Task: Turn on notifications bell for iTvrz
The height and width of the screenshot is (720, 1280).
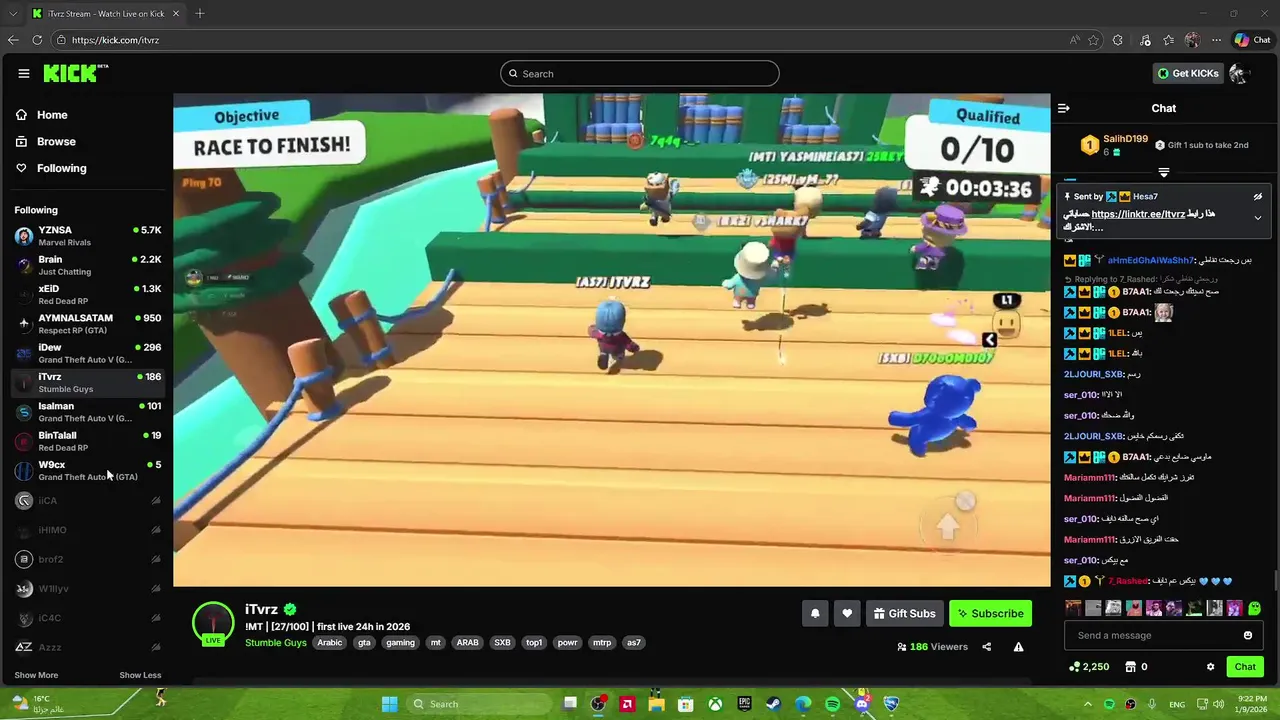Action: (815, 613)
